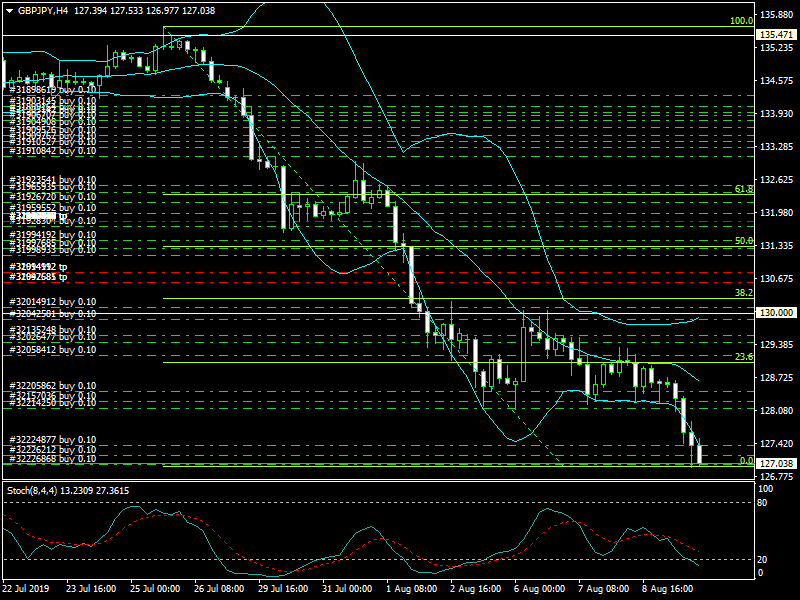
Task: Select order label #31910842 buy 0.10
Action: [53, 151]
